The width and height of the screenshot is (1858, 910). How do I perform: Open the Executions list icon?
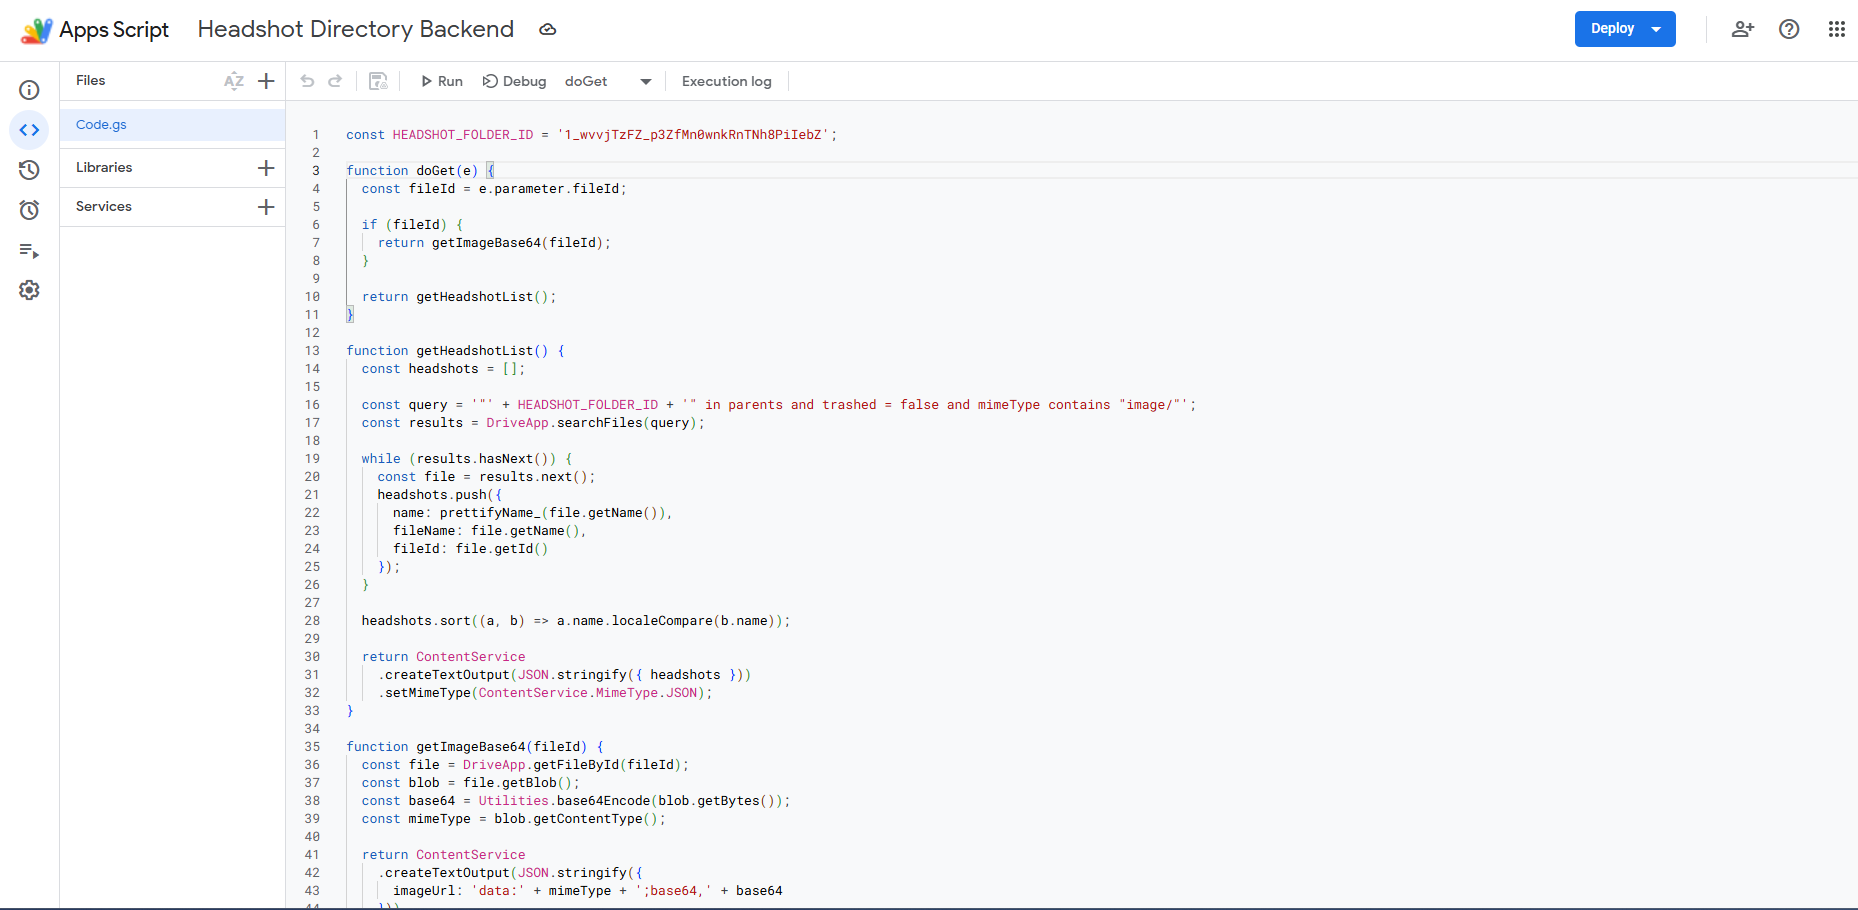click(x=29, y=250)
